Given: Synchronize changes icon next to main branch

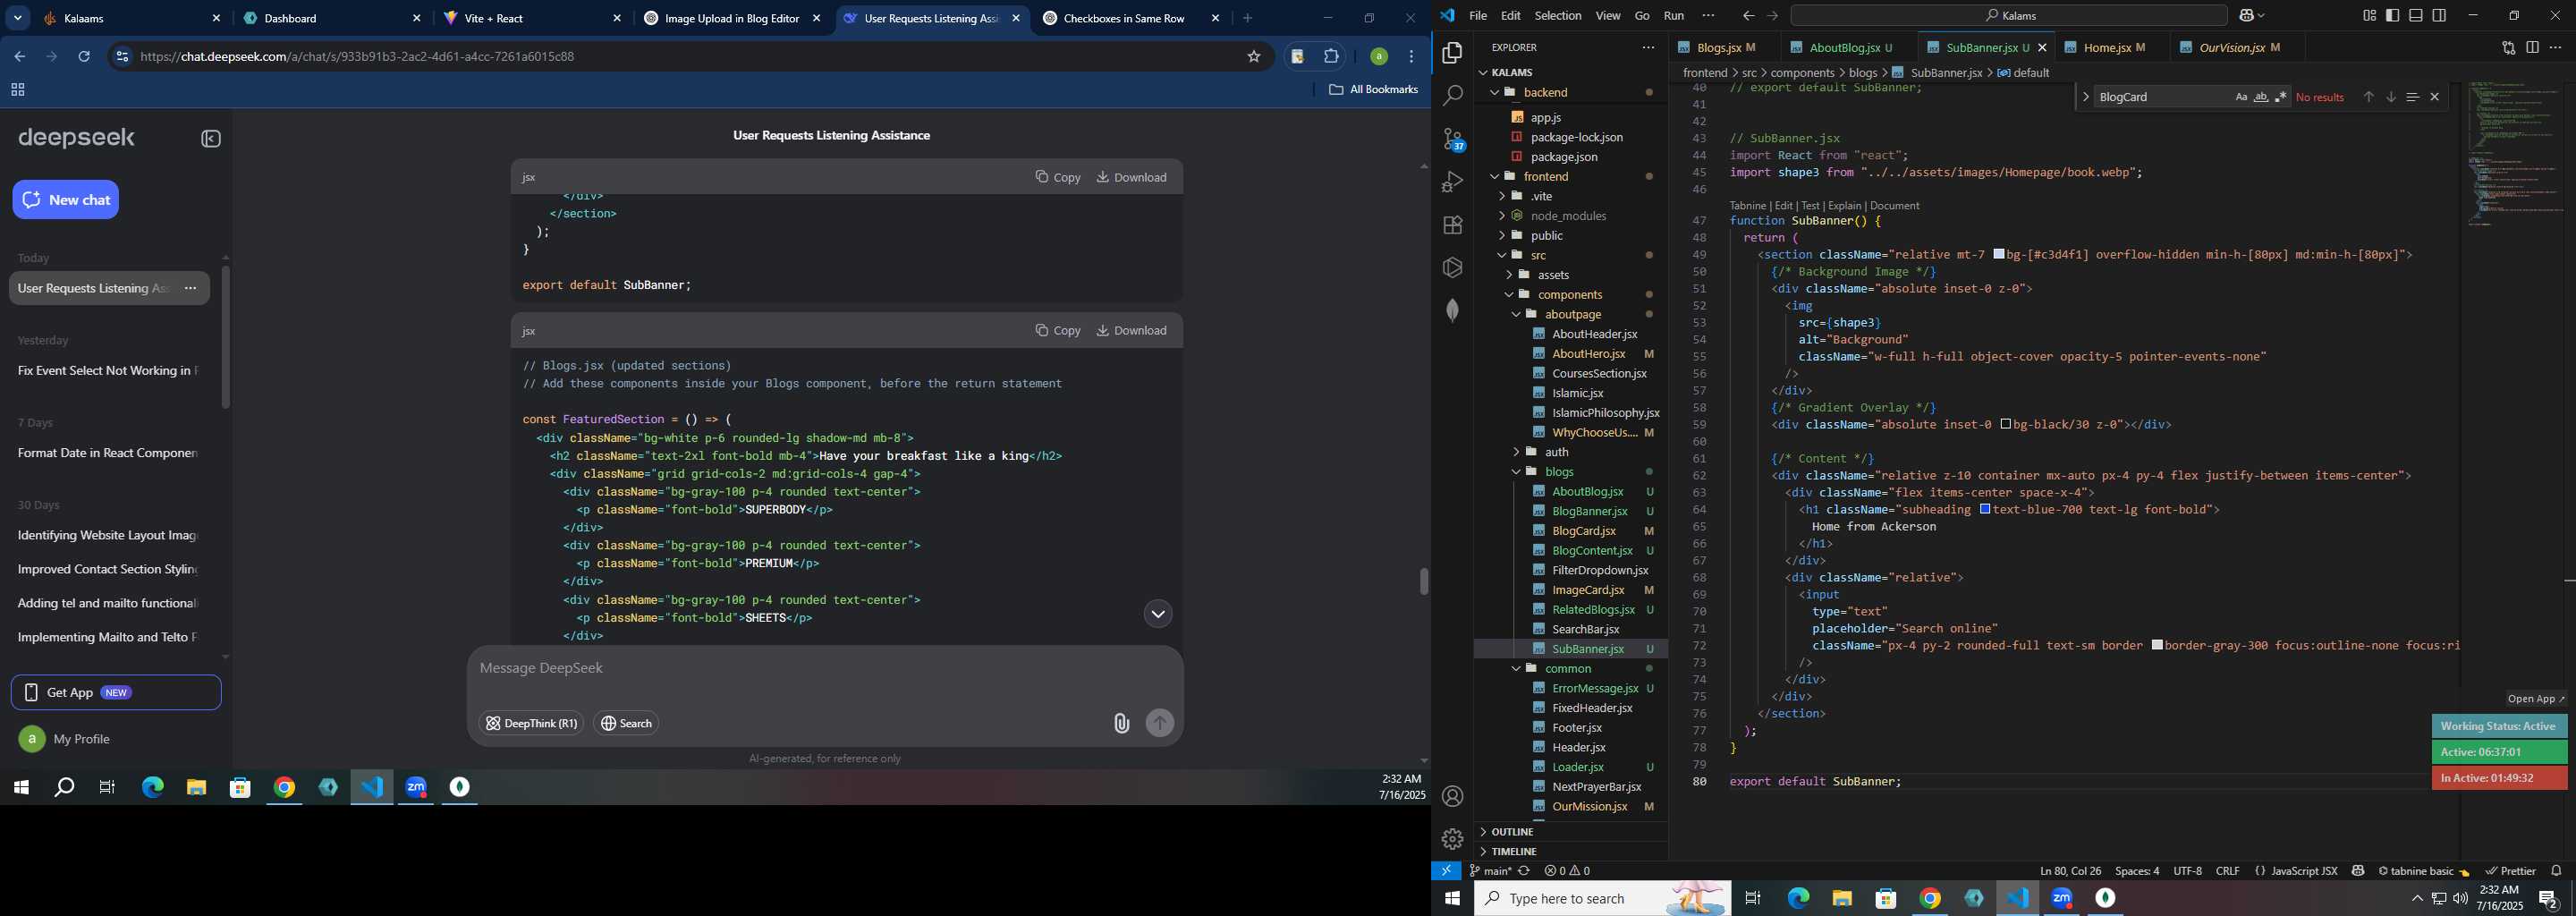Looking at the screenshot, I should click(x=1524, y=871).
